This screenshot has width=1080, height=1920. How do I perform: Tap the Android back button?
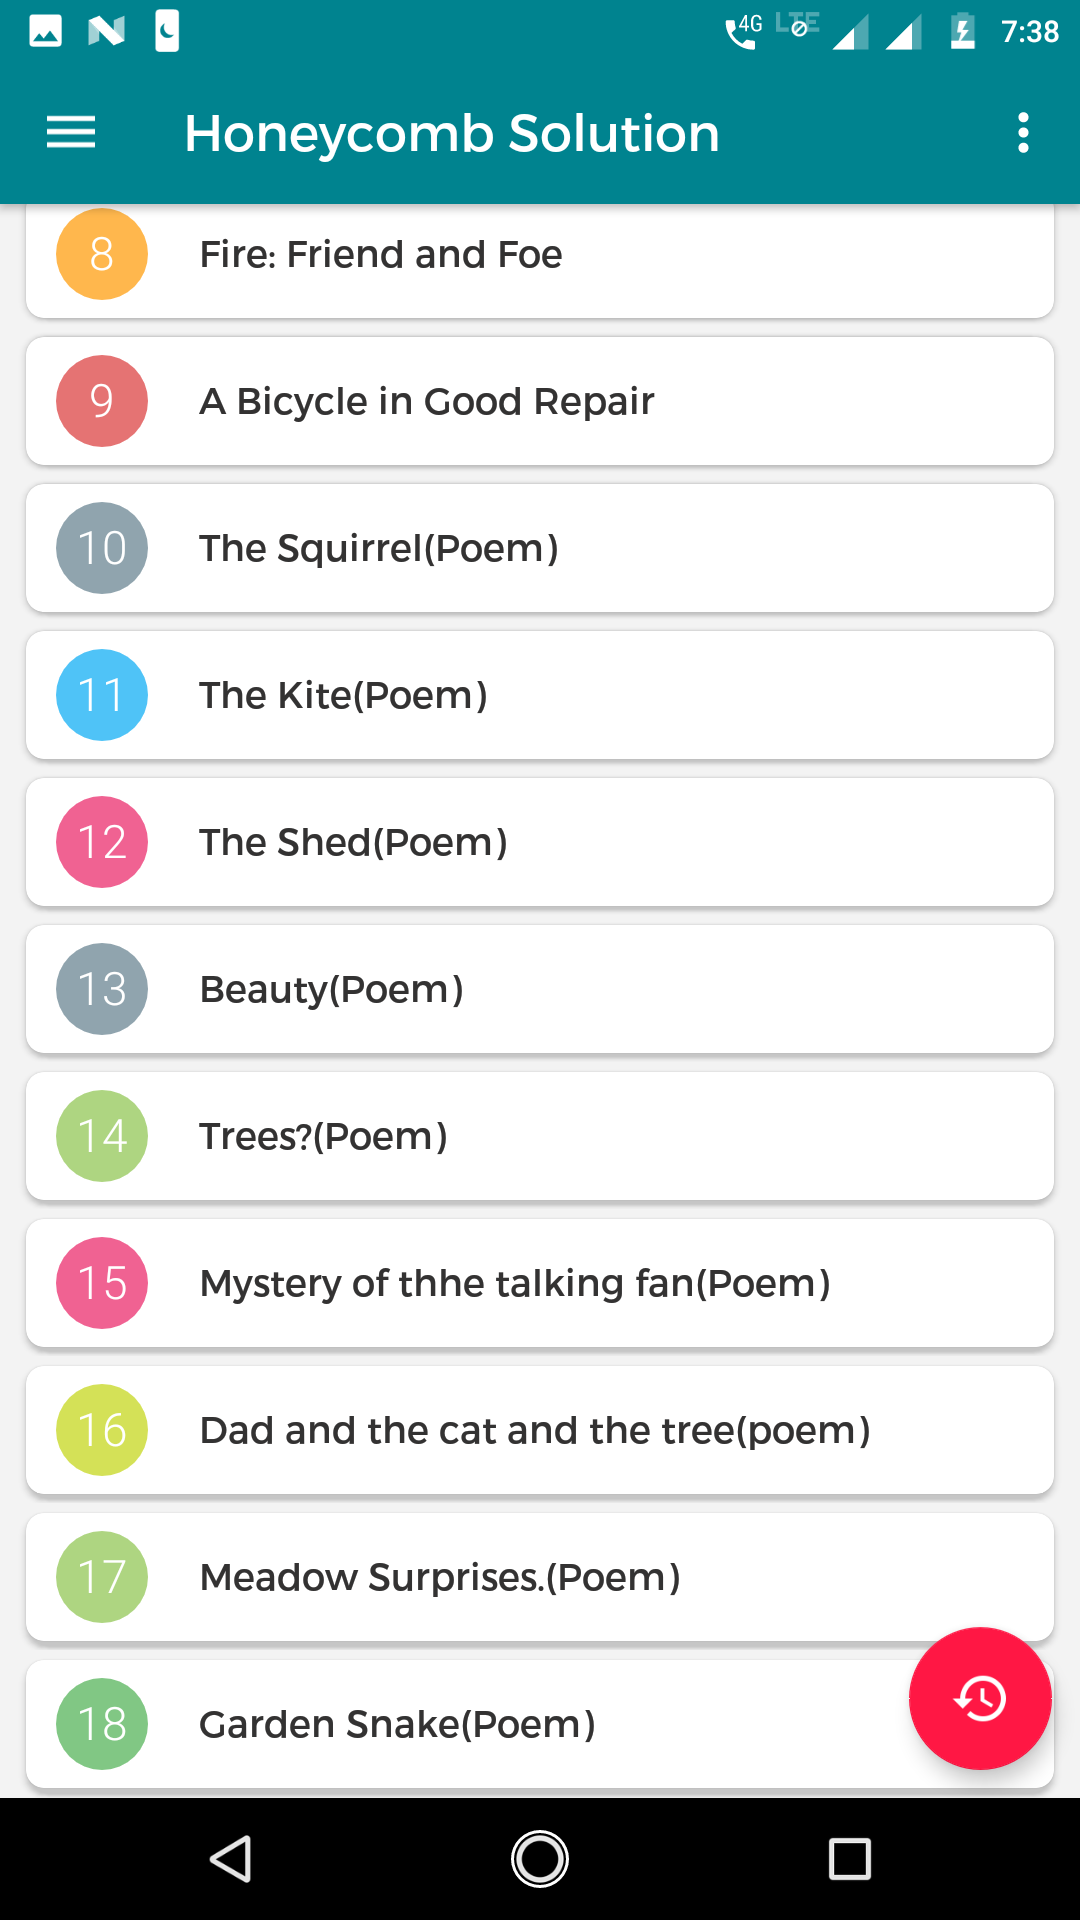tap(231, 1859)
